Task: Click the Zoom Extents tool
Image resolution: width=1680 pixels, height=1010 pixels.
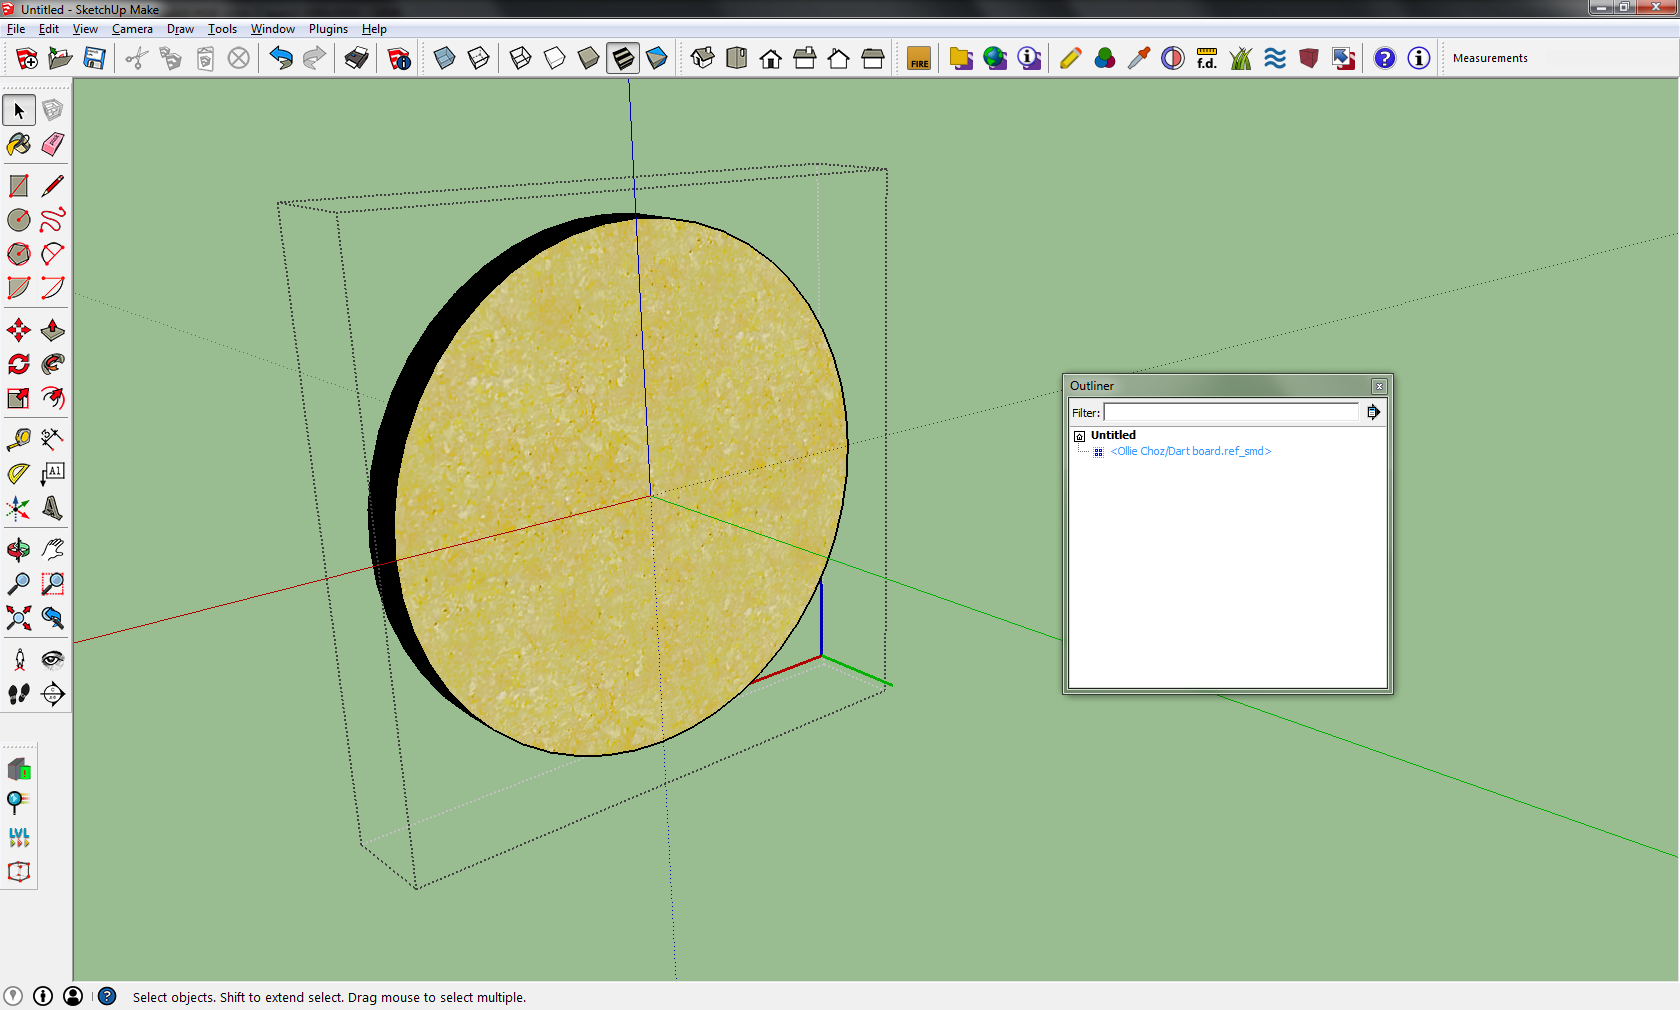Action: pos(19,618)
